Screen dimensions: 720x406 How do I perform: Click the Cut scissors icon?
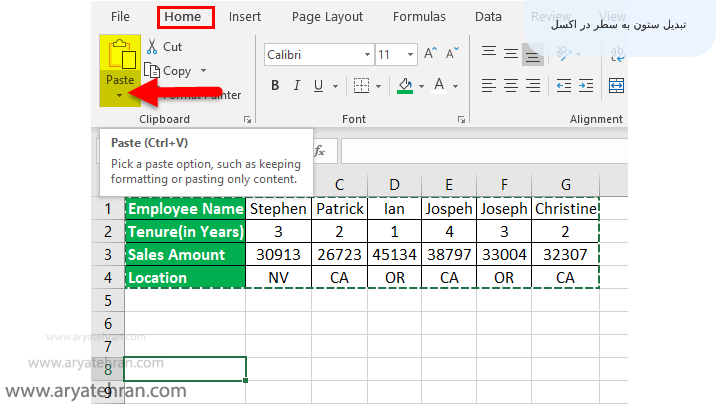tap(152, 46)
